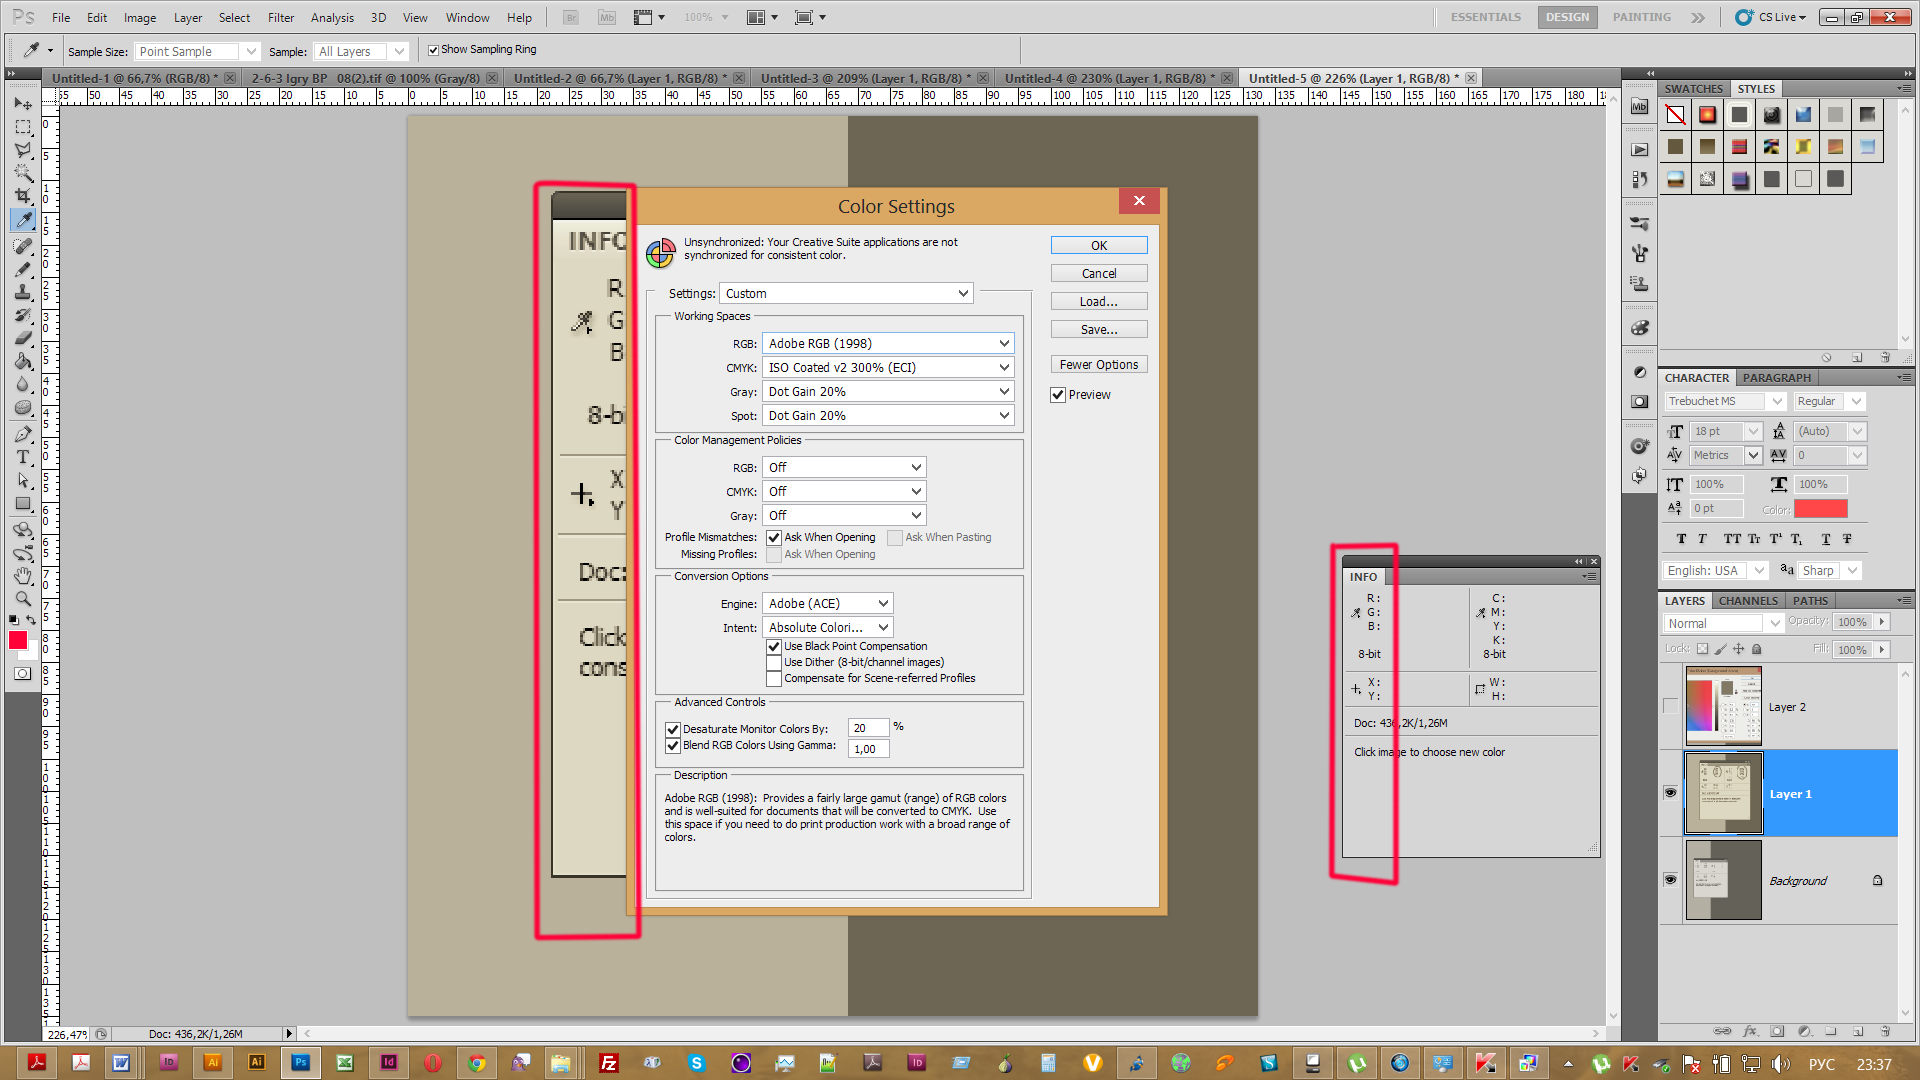Open the Actions panel icon
This screenshot has width=1920, height=1080.
click(x=1639, y=149)
